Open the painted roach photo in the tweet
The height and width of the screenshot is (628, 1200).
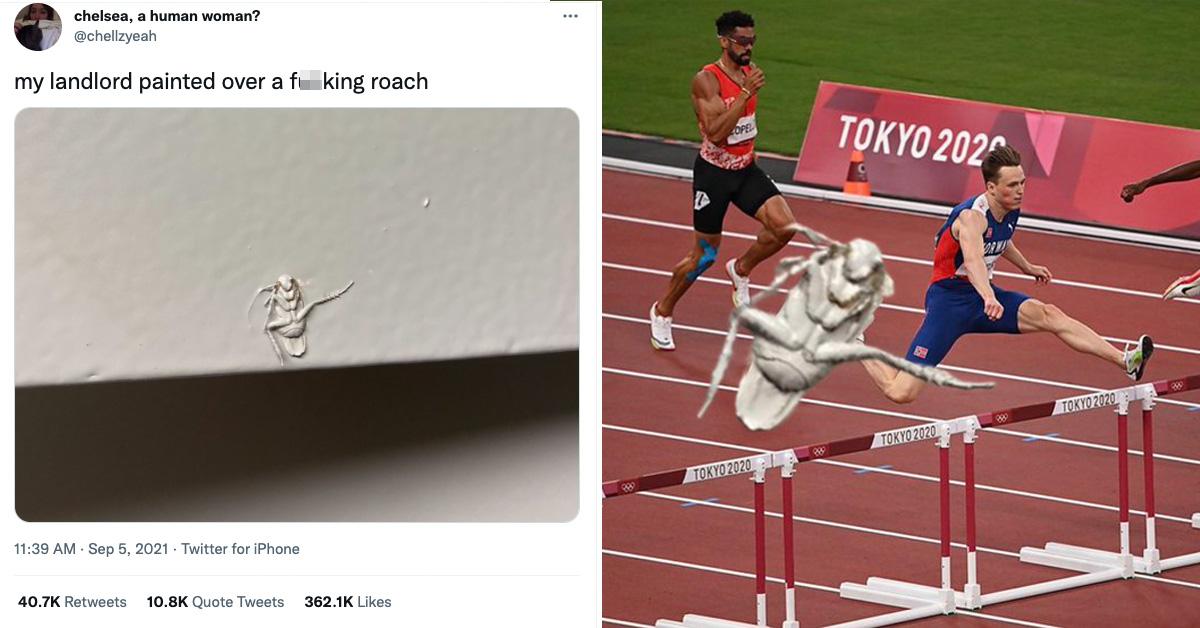(297, 315)
